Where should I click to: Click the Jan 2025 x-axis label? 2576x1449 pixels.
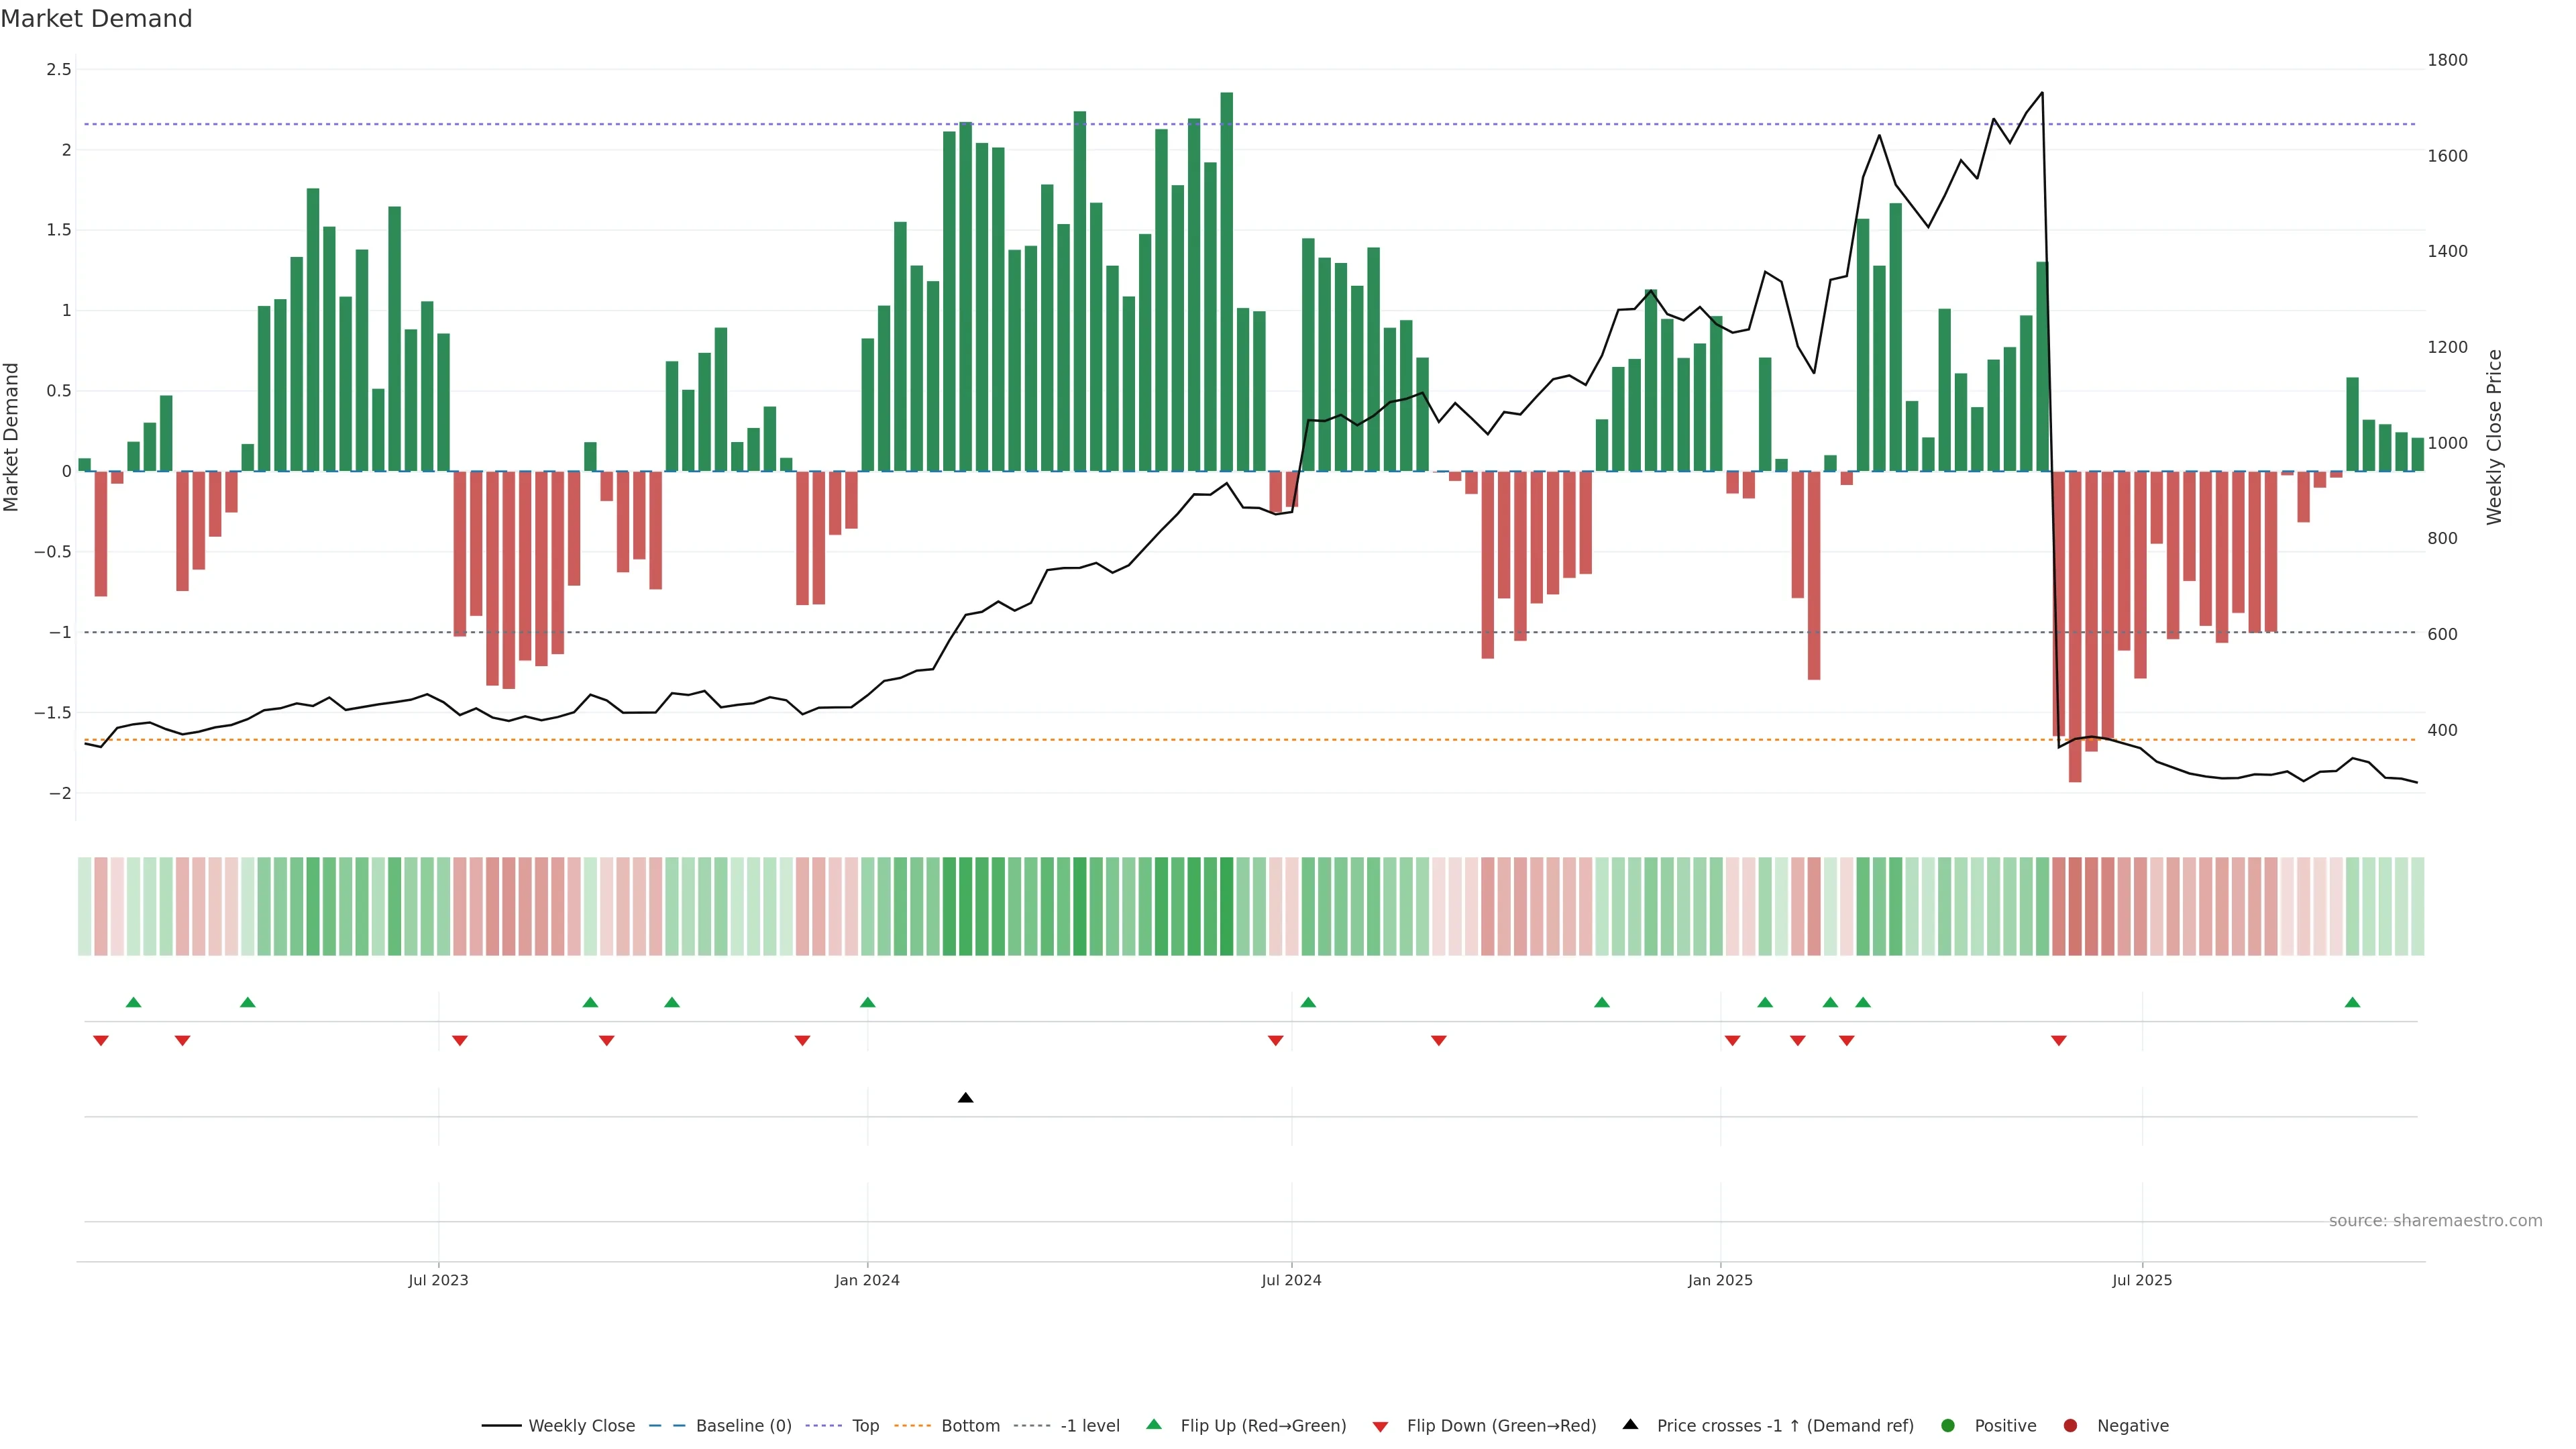1720,1280
